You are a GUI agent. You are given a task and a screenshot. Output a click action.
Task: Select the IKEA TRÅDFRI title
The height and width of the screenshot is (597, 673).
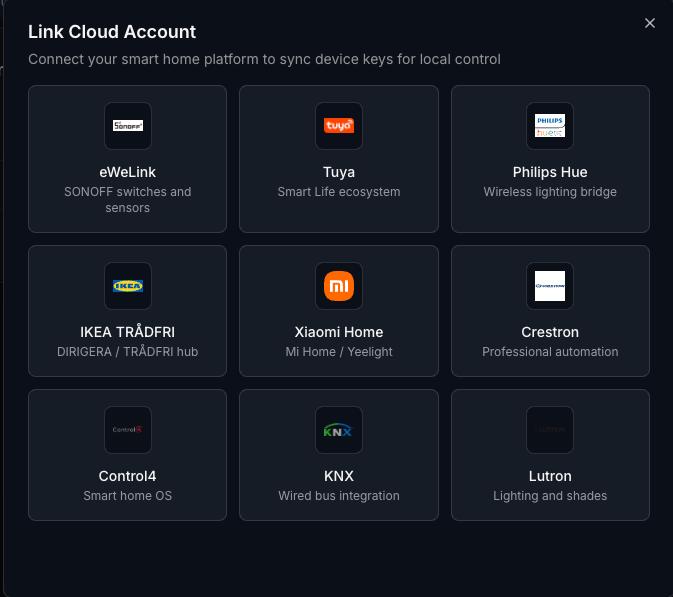pos(127,332)
